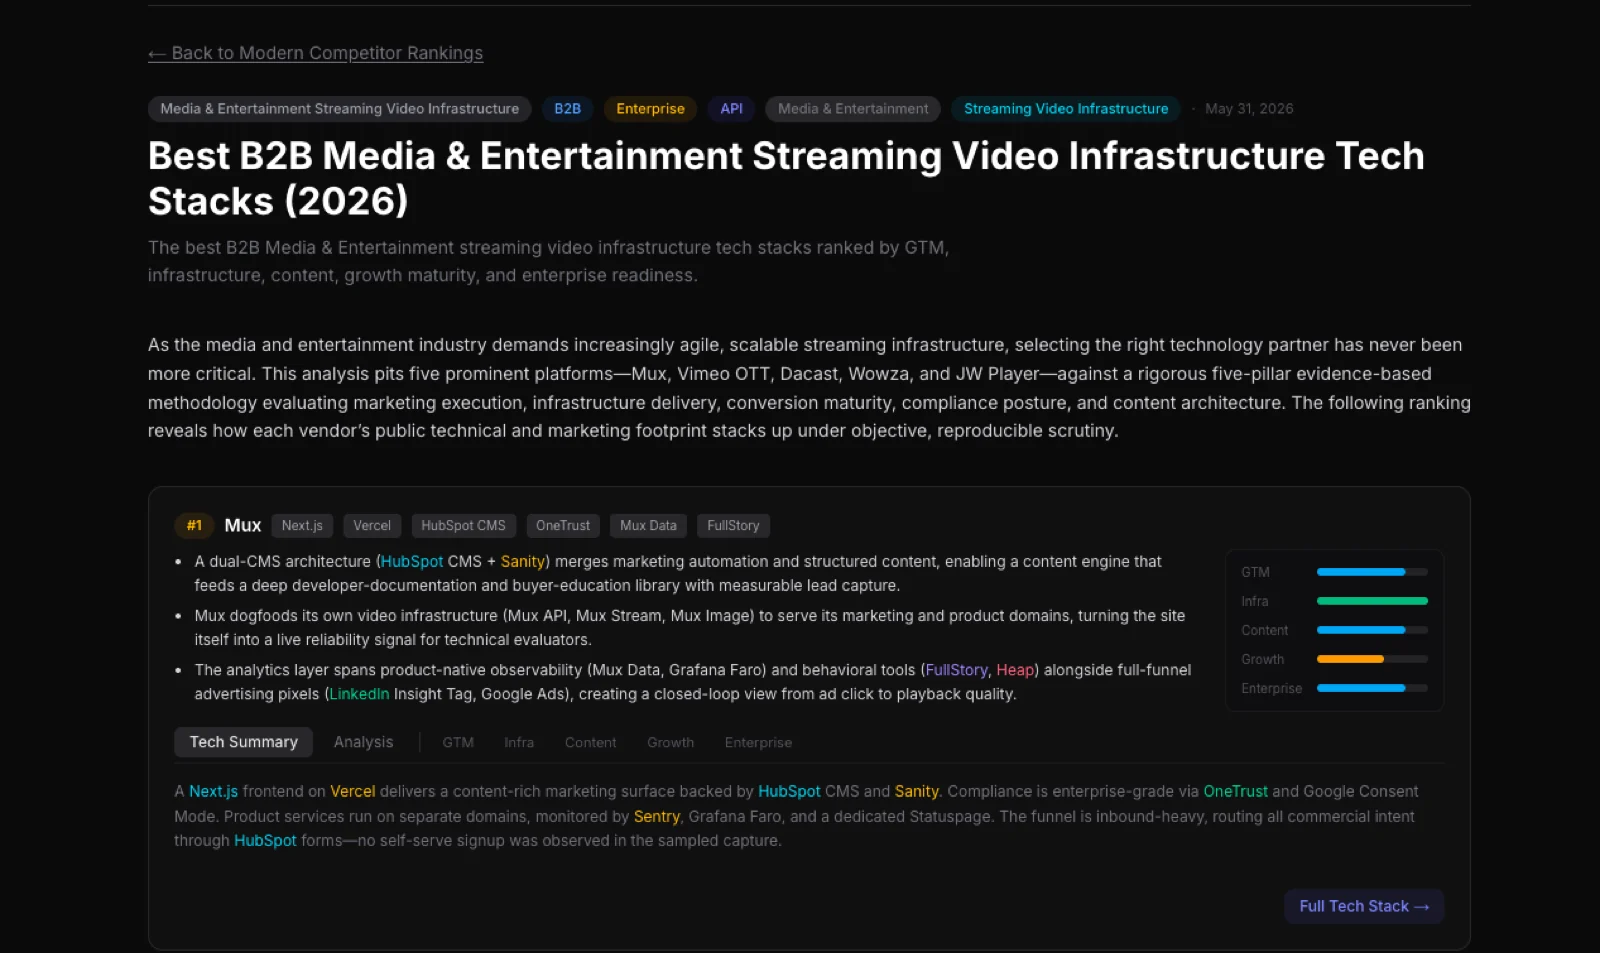
Task: Click the page title heading
Action: point(786,178)
